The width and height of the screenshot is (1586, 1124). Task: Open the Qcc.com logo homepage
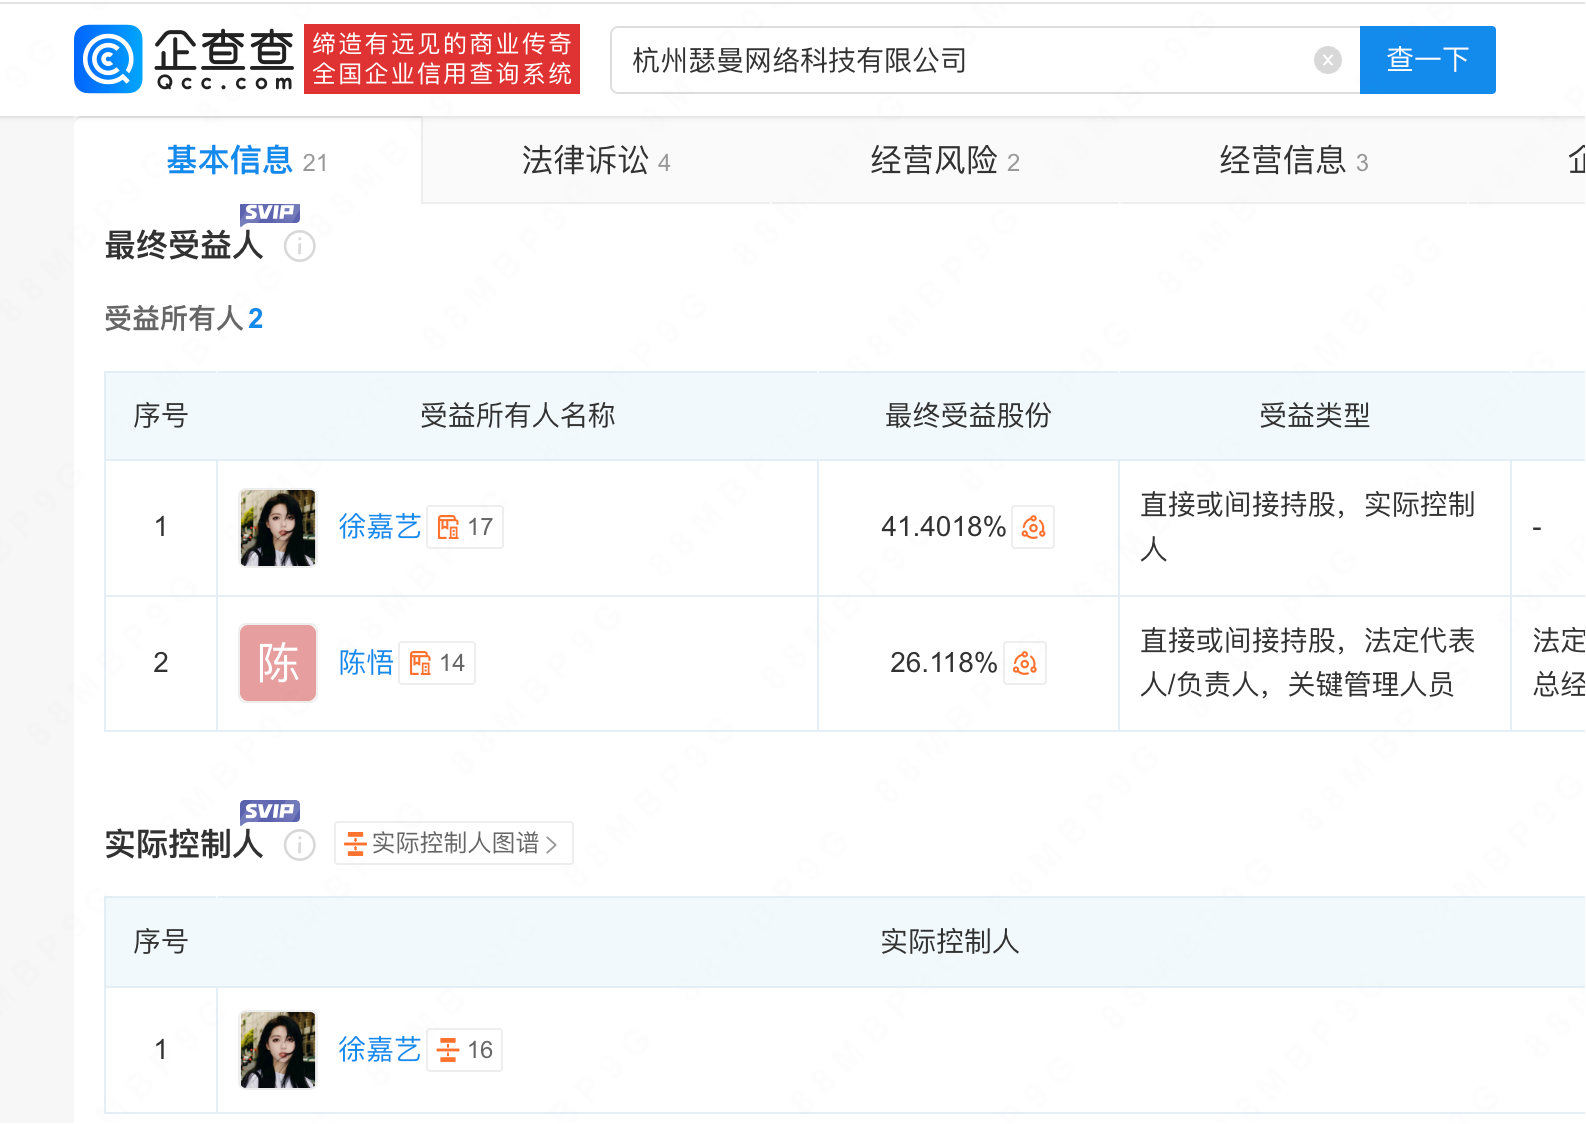(x=185, y=60)
